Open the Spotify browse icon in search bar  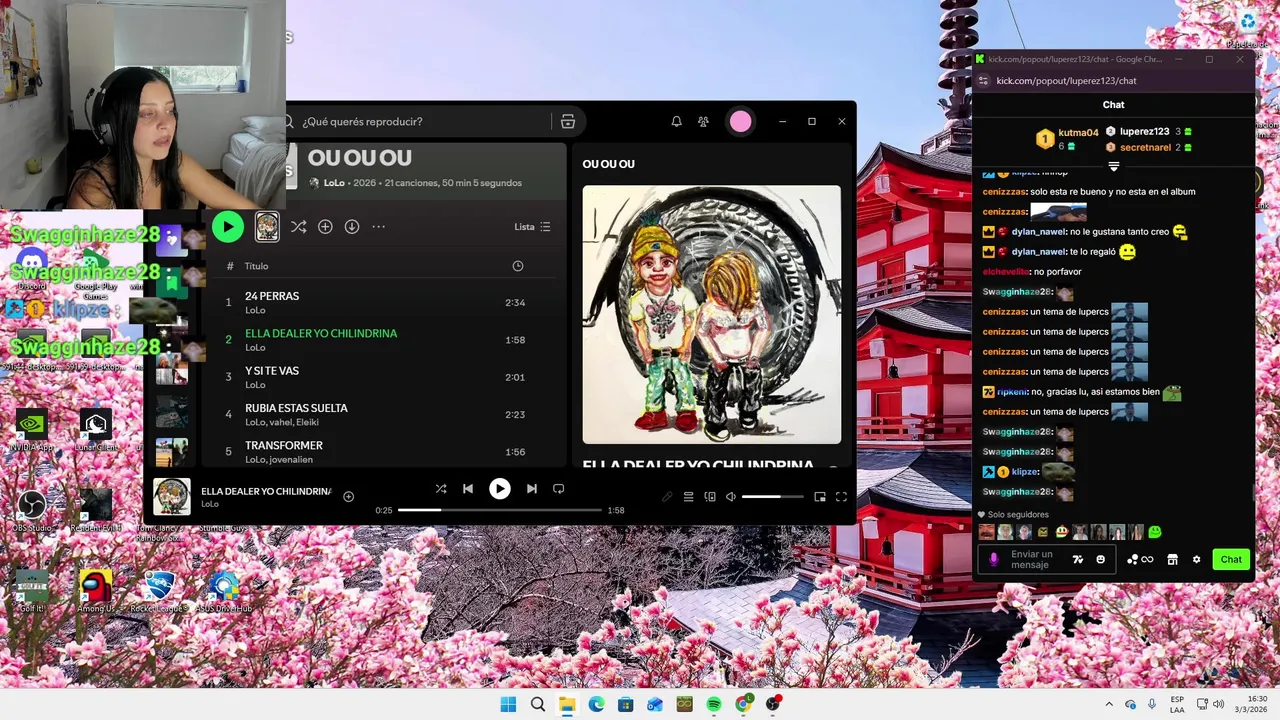point(568,121)
